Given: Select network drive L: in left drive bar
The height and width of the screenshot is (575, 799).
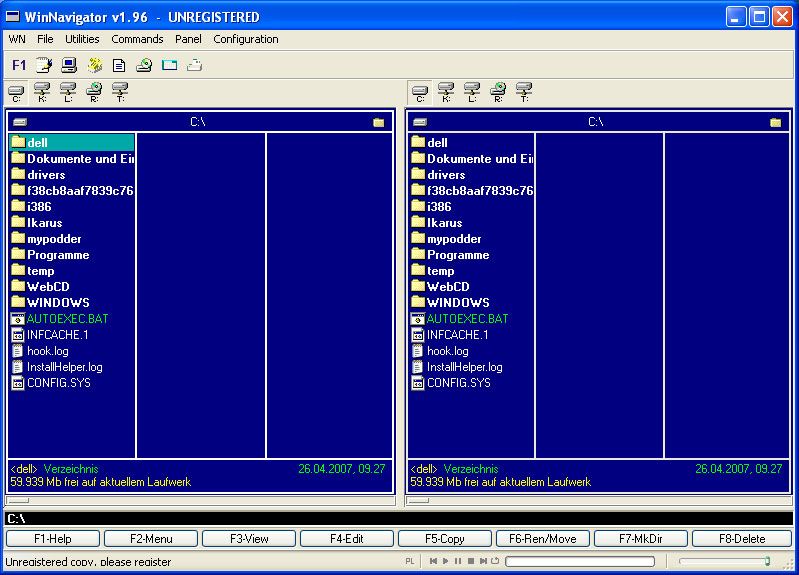Looking at the screenshot, I should (x=68, y=93).
